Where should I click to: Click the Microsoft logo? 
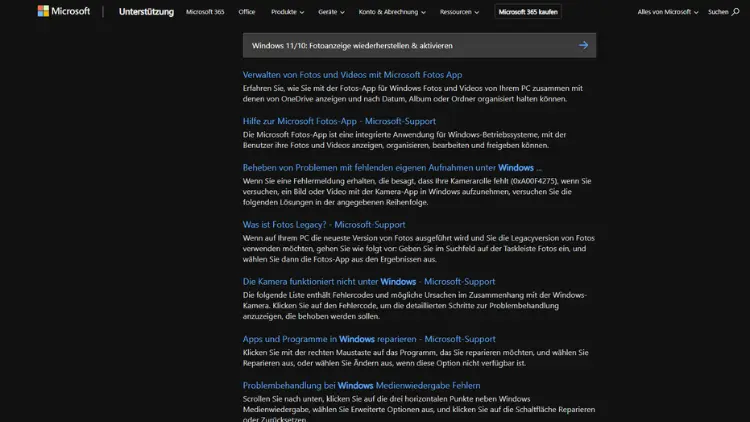click(x=64, y=11)
